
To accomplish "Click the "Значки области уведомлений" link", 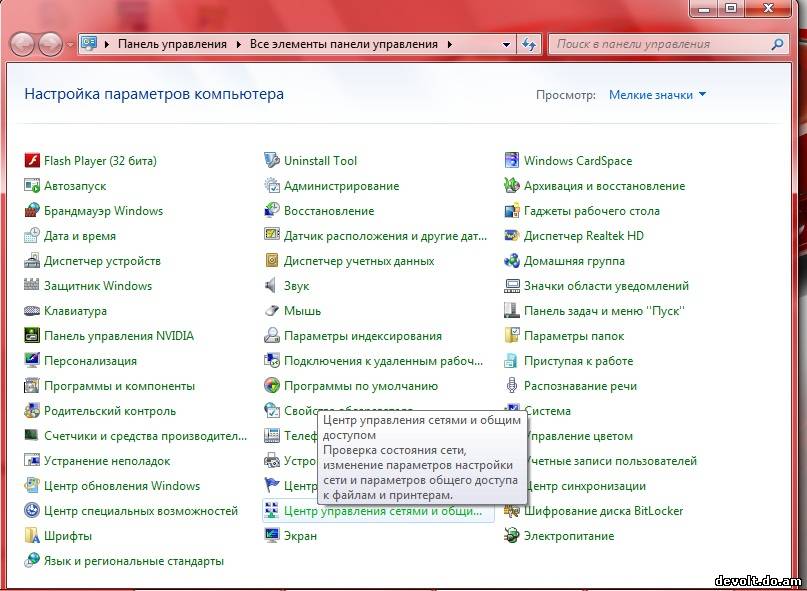I will coord(606,286).
